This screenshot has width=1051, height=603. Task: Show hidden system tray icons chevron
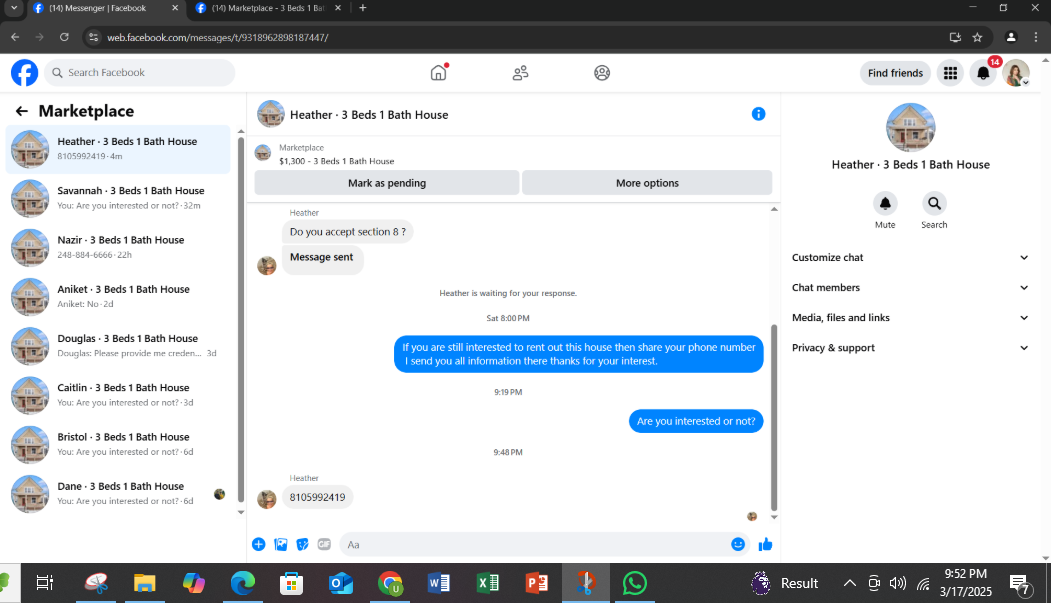tap(849, 583)
